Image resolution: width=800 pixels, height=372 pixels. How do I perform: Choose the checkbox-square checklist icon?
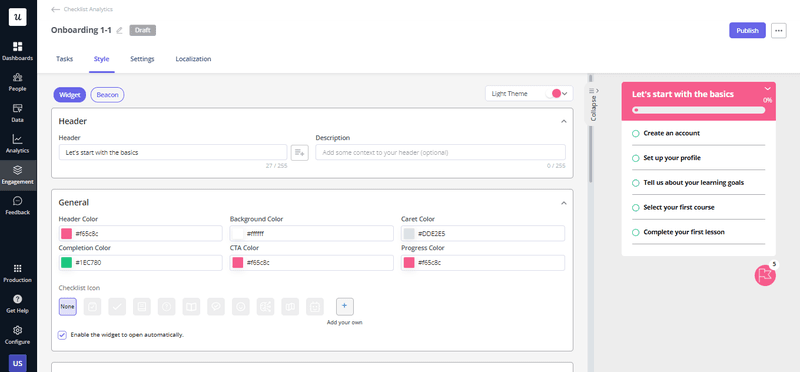coord(92,307)
